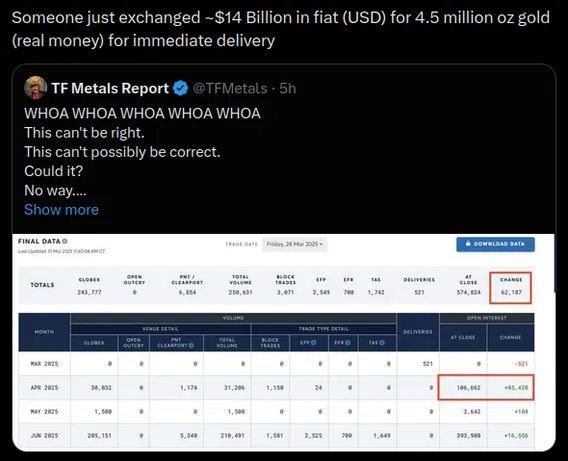Viewport: 568px width, 461px height.
Task: Click the embedded CME data table image
Action: (283, 342)
